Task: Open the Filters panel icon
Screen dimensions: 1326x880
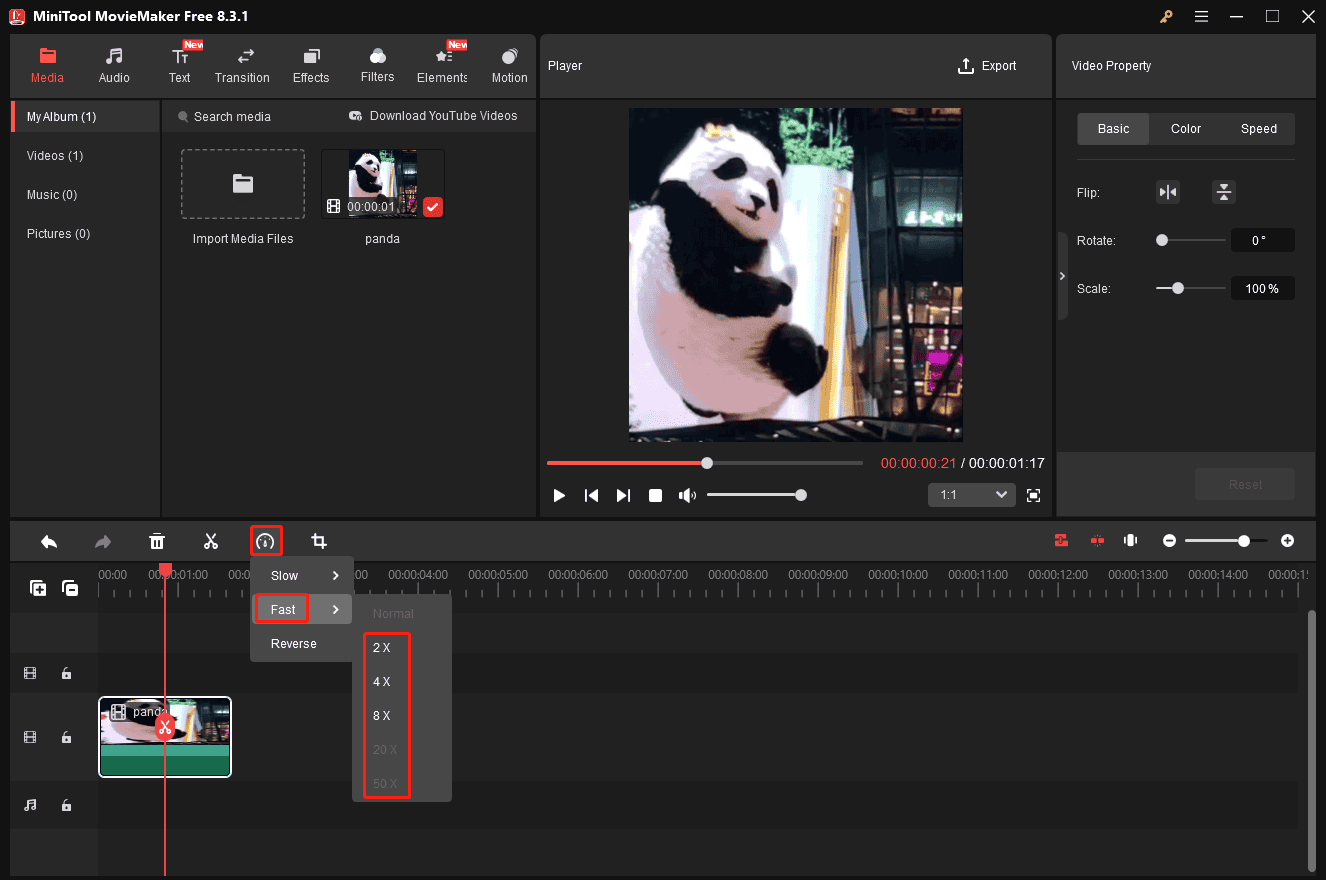Action: [x=377, y=65]
